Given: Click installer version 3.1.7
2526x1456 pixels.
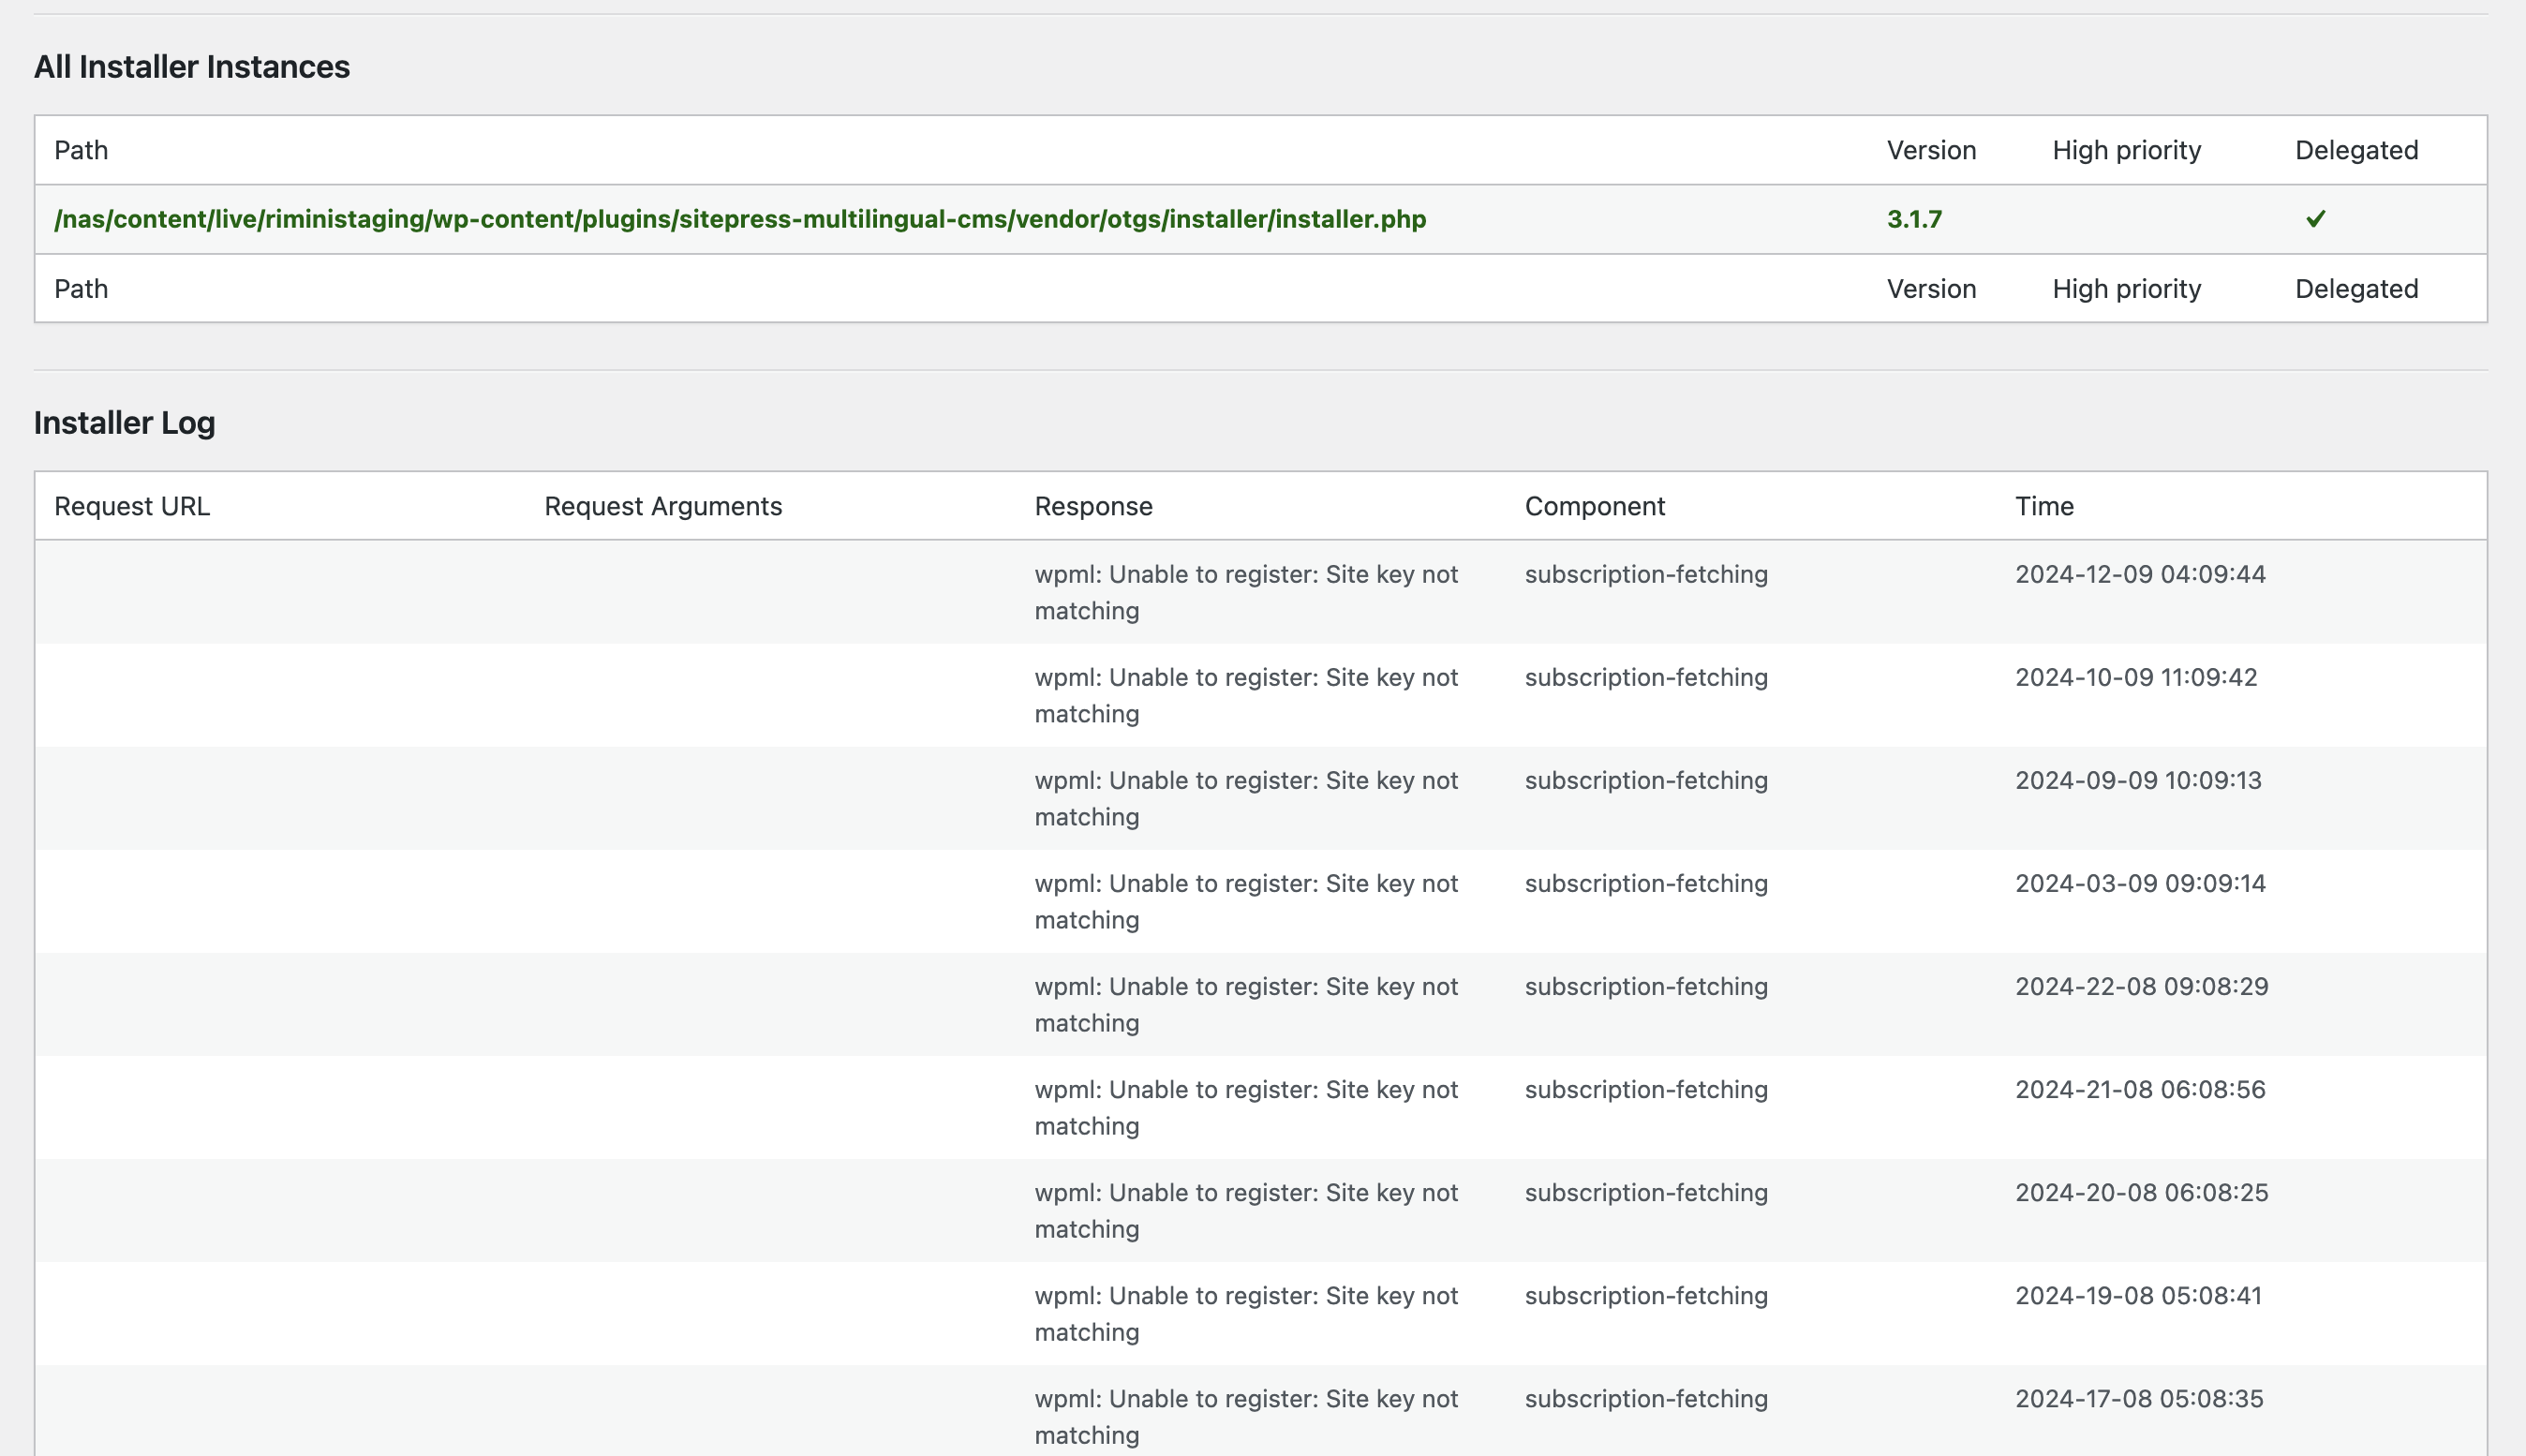Looking at the screenshot, I should [x=1914, y=219].
